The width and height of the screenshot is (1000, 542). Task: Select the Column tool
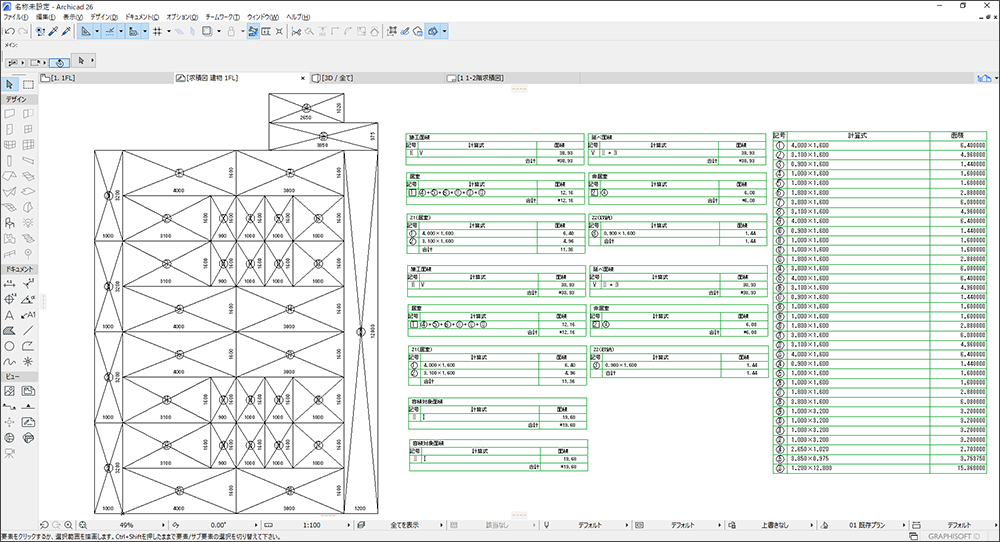coord(10,161)
